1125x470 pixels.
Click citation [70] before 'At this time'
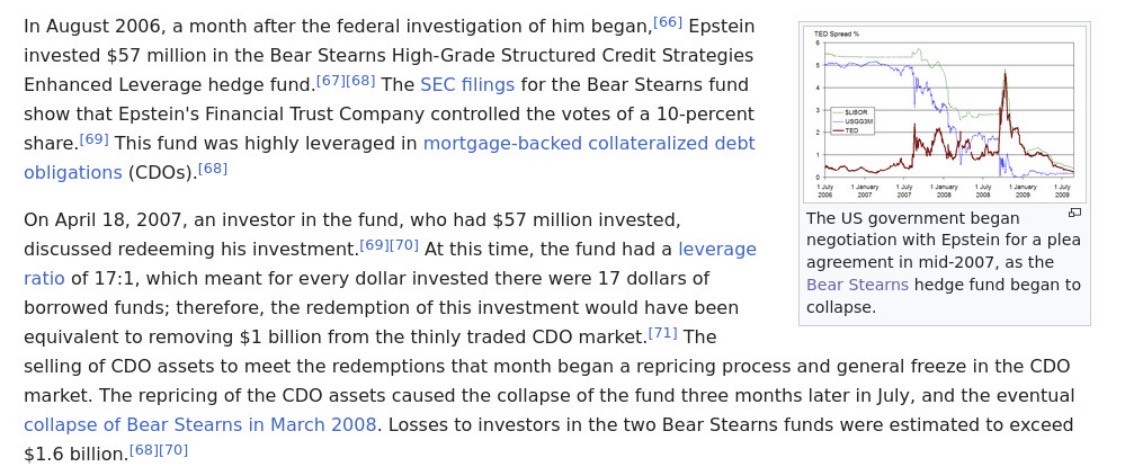pos(404,244)
